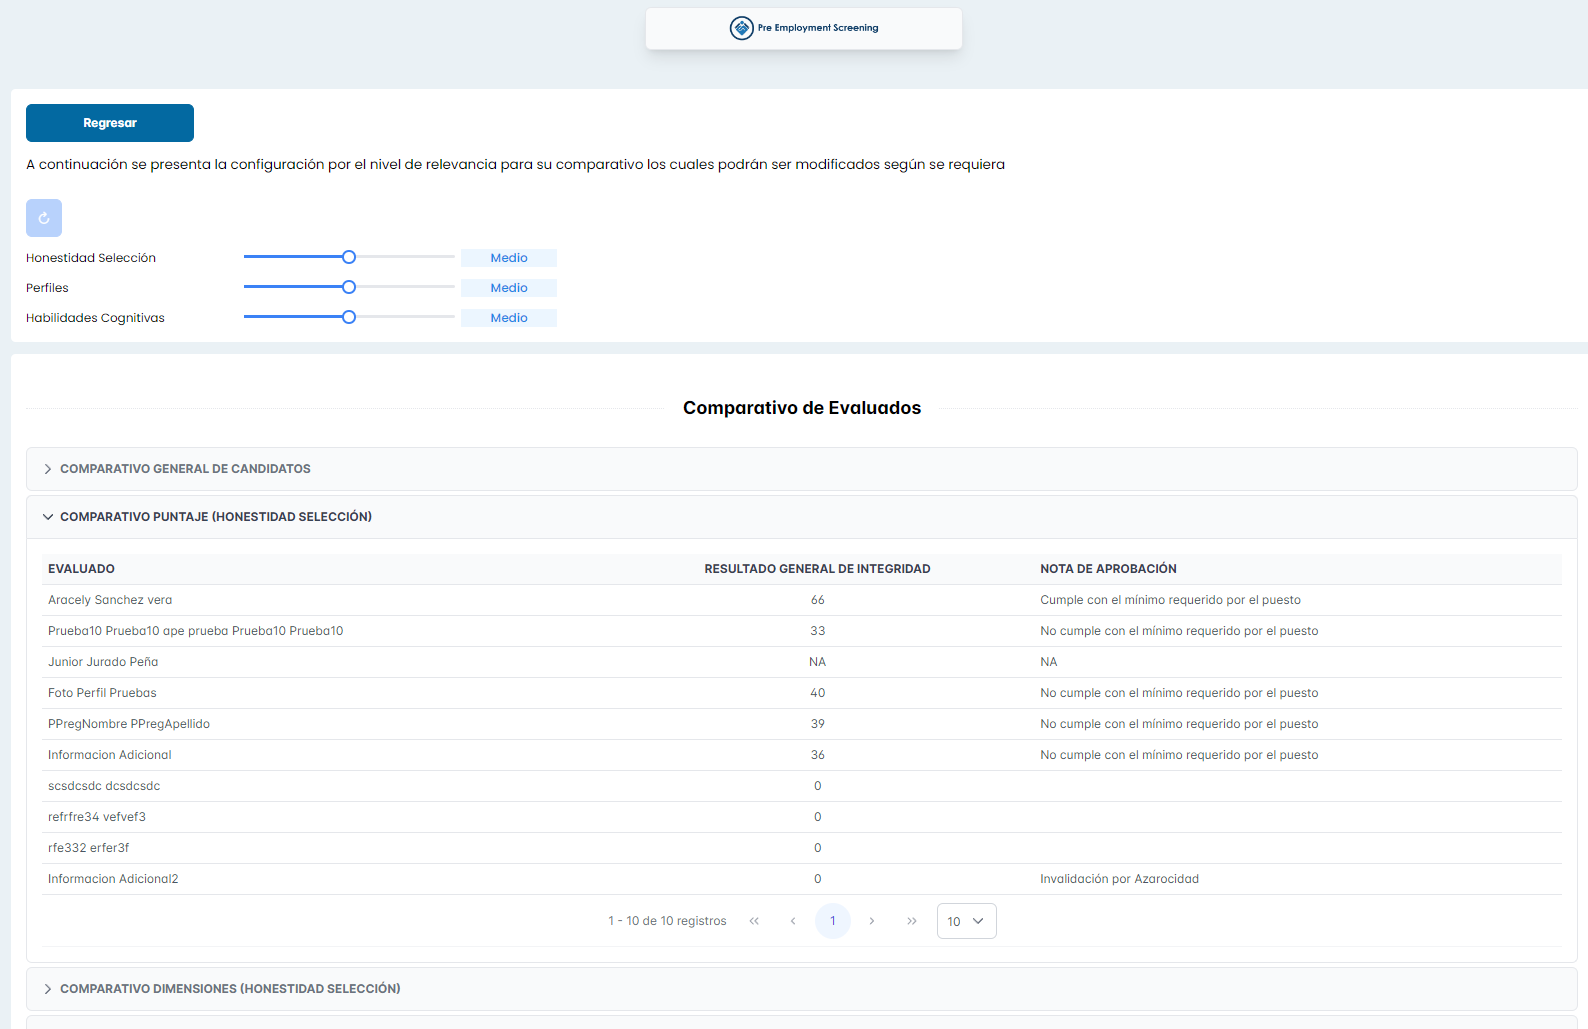Click the Honestidad Selección slider handle
This screenshot has height=1029, width=1588.
click(349, 257)
